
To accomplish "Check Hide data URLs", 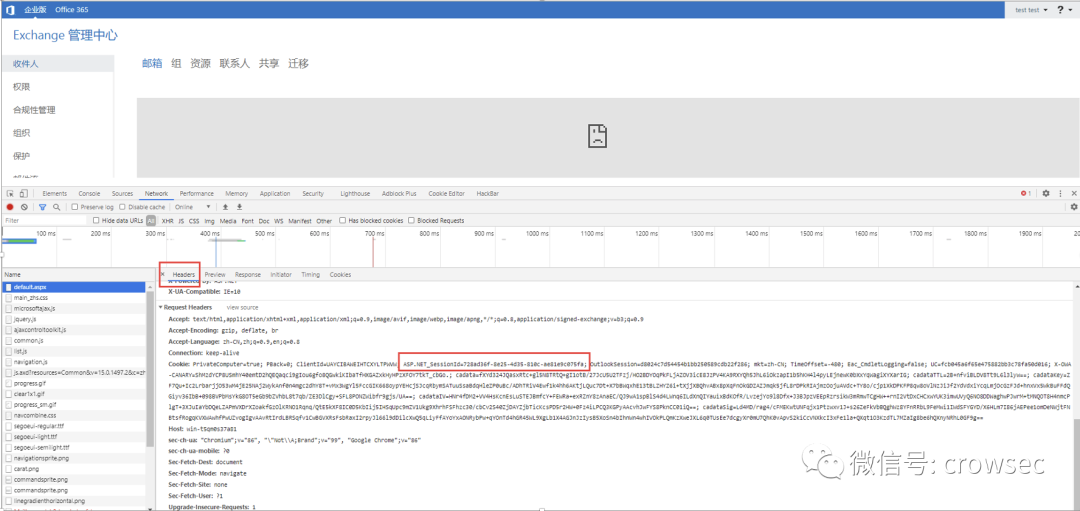I will click(x=96, y=220).
